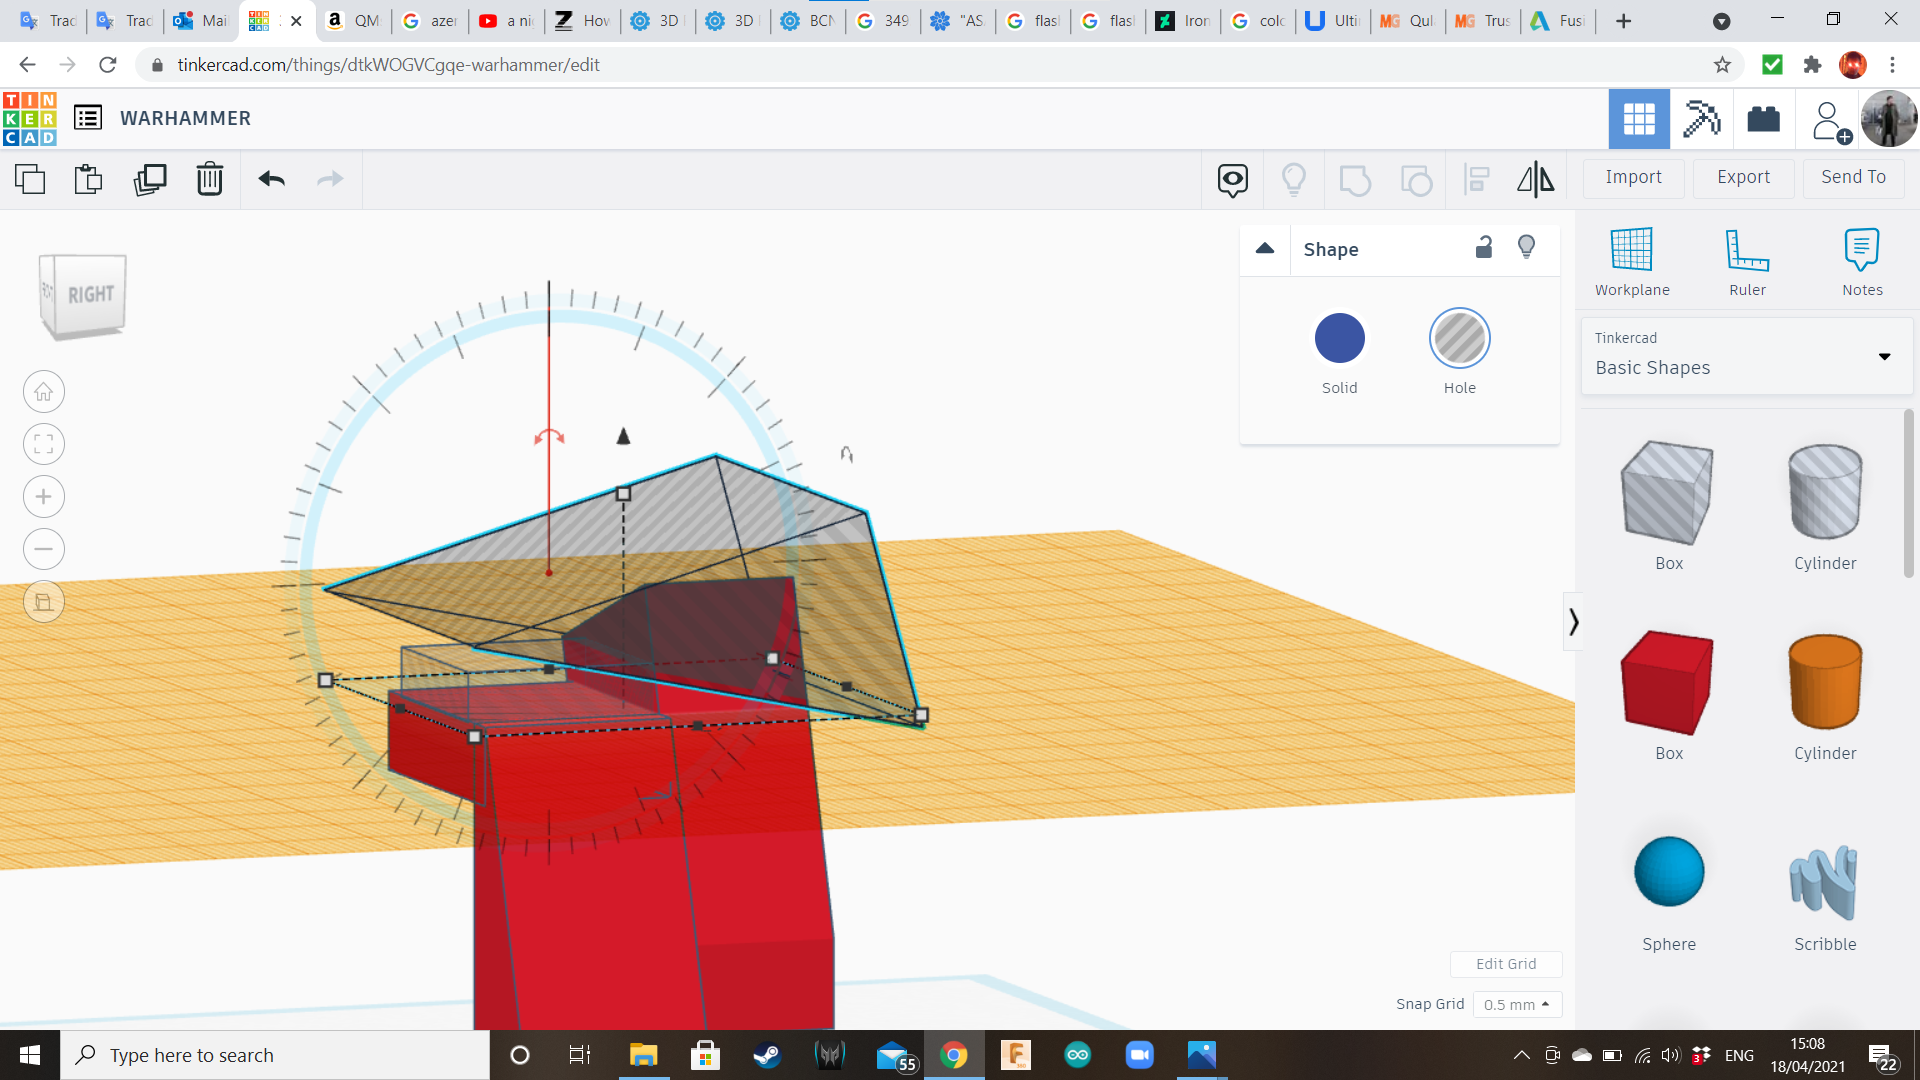1920x1080 pixels.
Task: Toggle the shape visibility lightbulb
Action: [x=1526, y=247]
